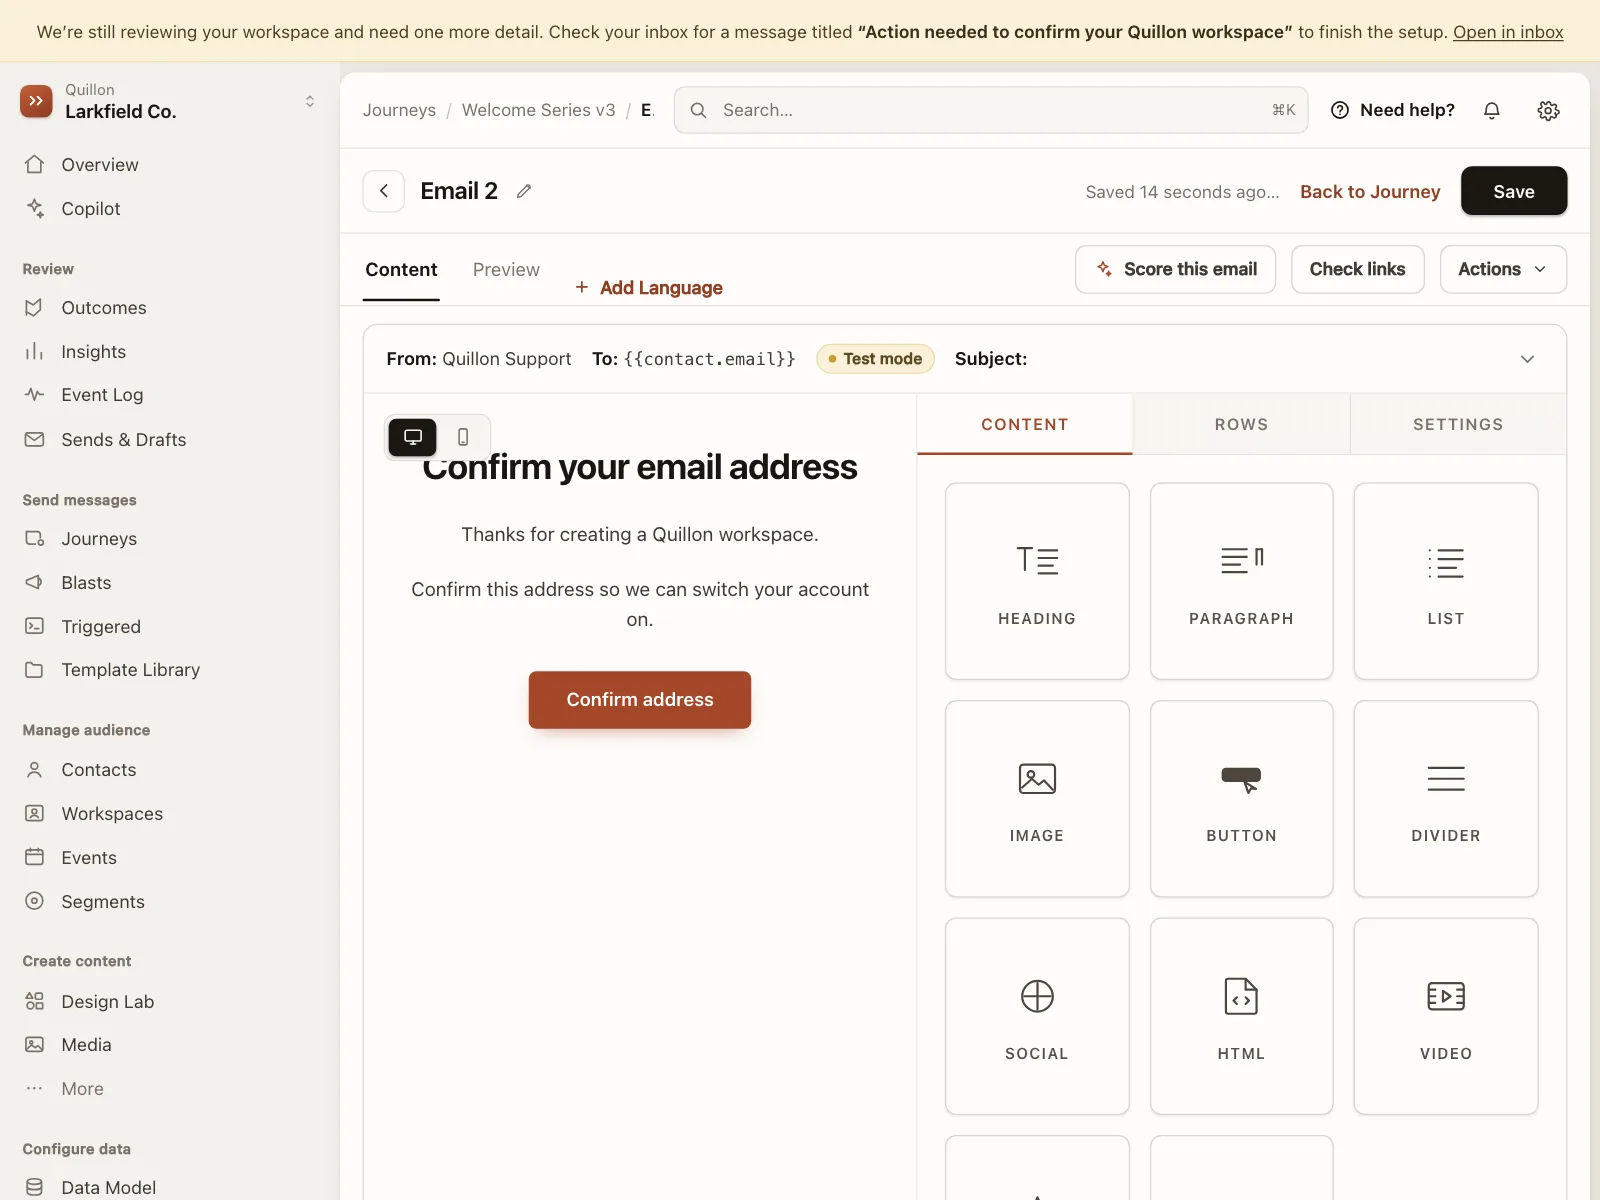Select the Video content block
The width and height of the screenshot is (1600, 1200).
point(1446,1017)
